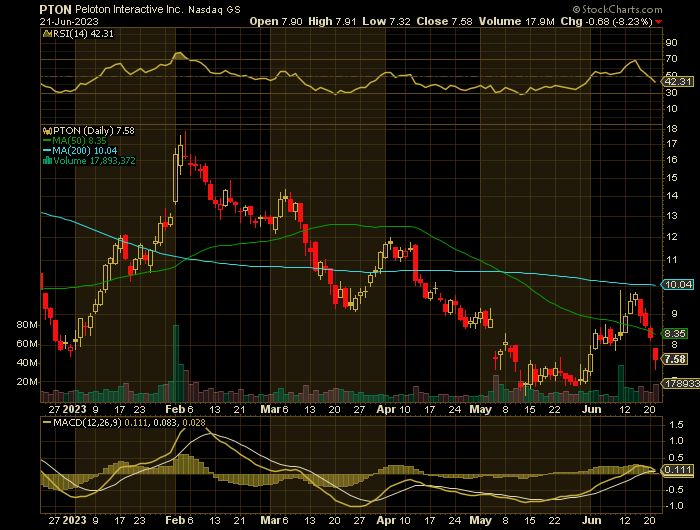
Task: Click the 7.58 last price tag
Action: click(675, 359)
